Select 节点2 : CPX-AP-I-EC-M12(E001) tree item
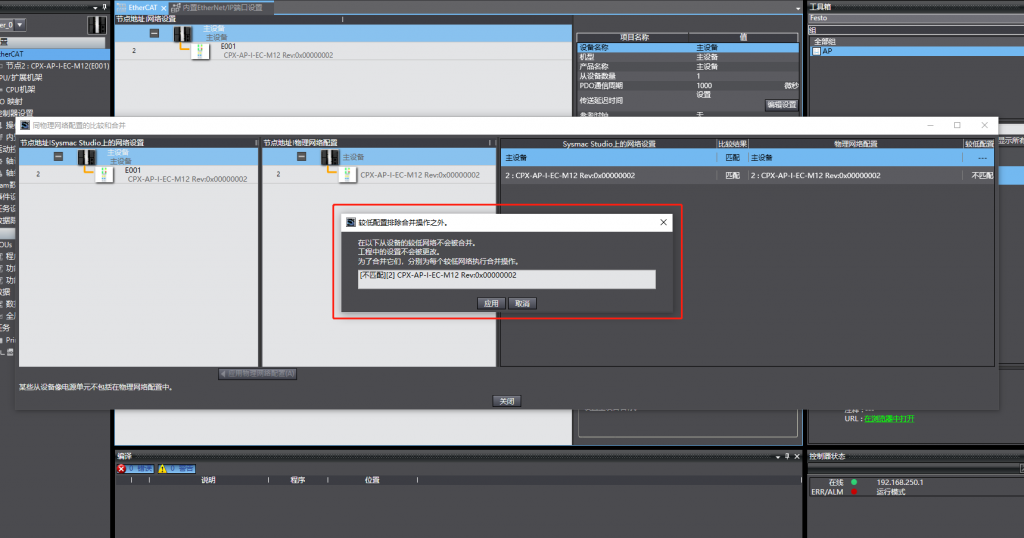1024x538 pixels. click(58, 66)
